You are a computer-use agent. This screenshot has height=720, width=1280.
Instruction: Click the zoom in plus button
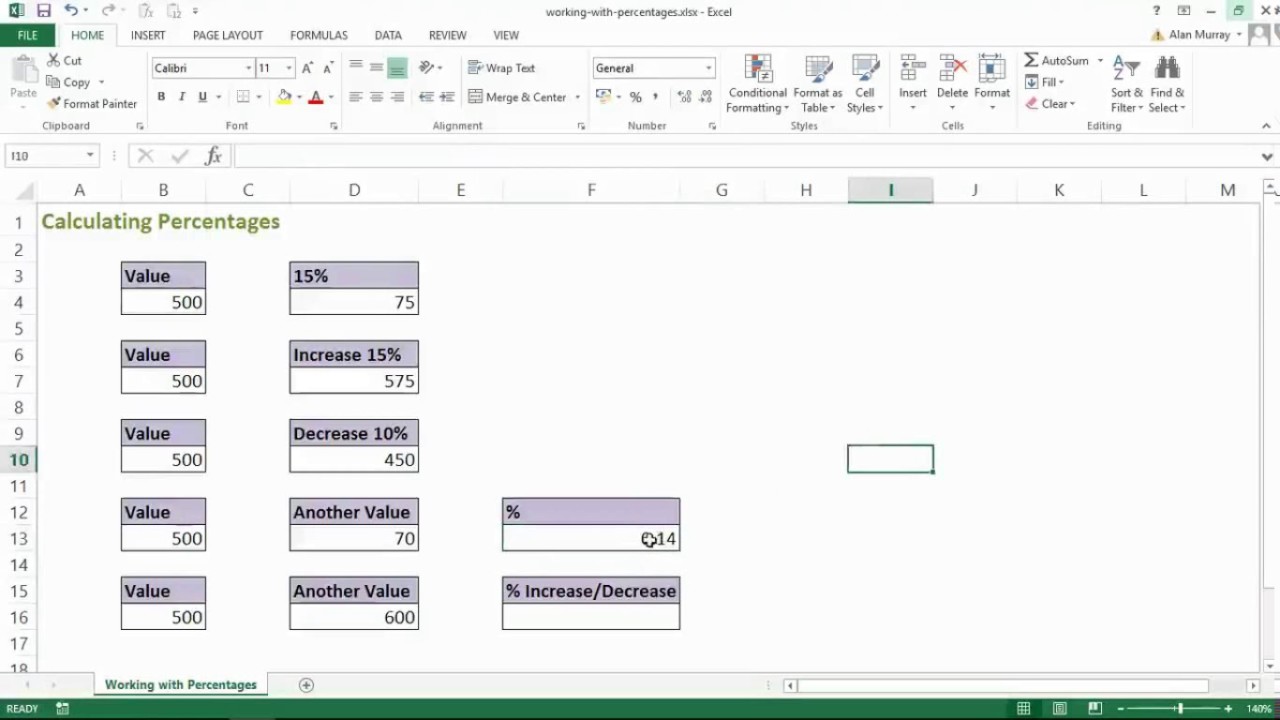point(1228,709)
